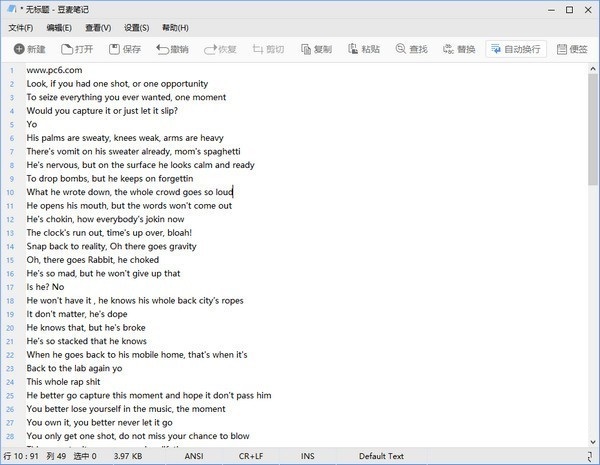This screenshot has height=465, width=600.
Task: Click the Default Text language indicator
Action: tap(381, 456)
